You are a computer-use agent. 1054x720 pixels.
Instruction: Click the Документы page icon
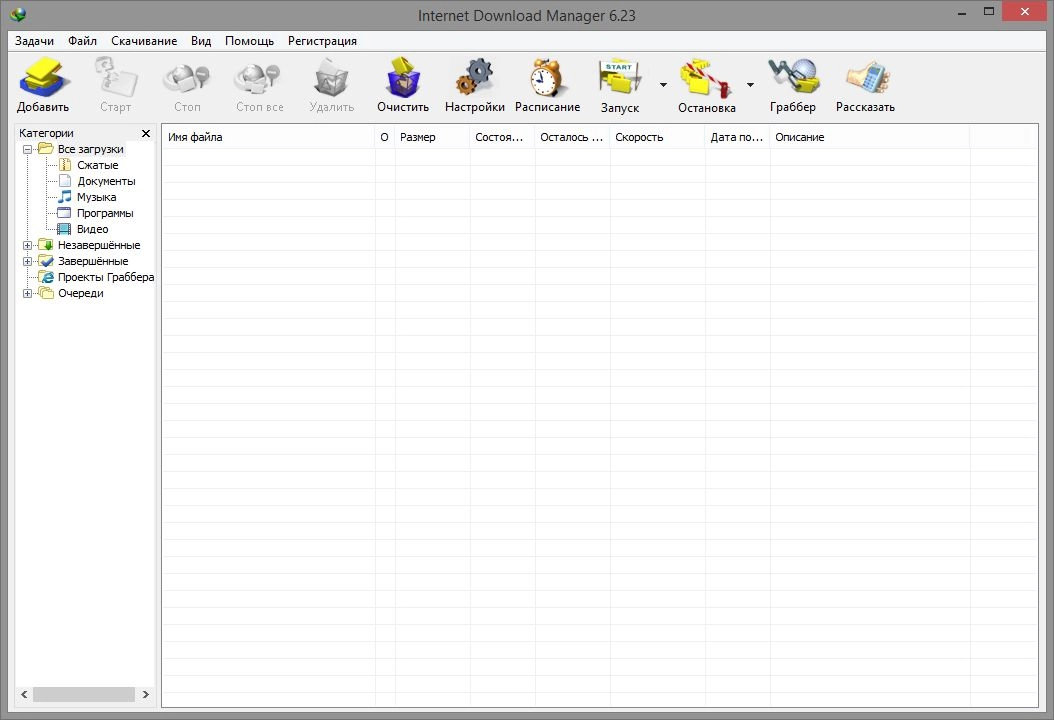[x=65, y=181]
